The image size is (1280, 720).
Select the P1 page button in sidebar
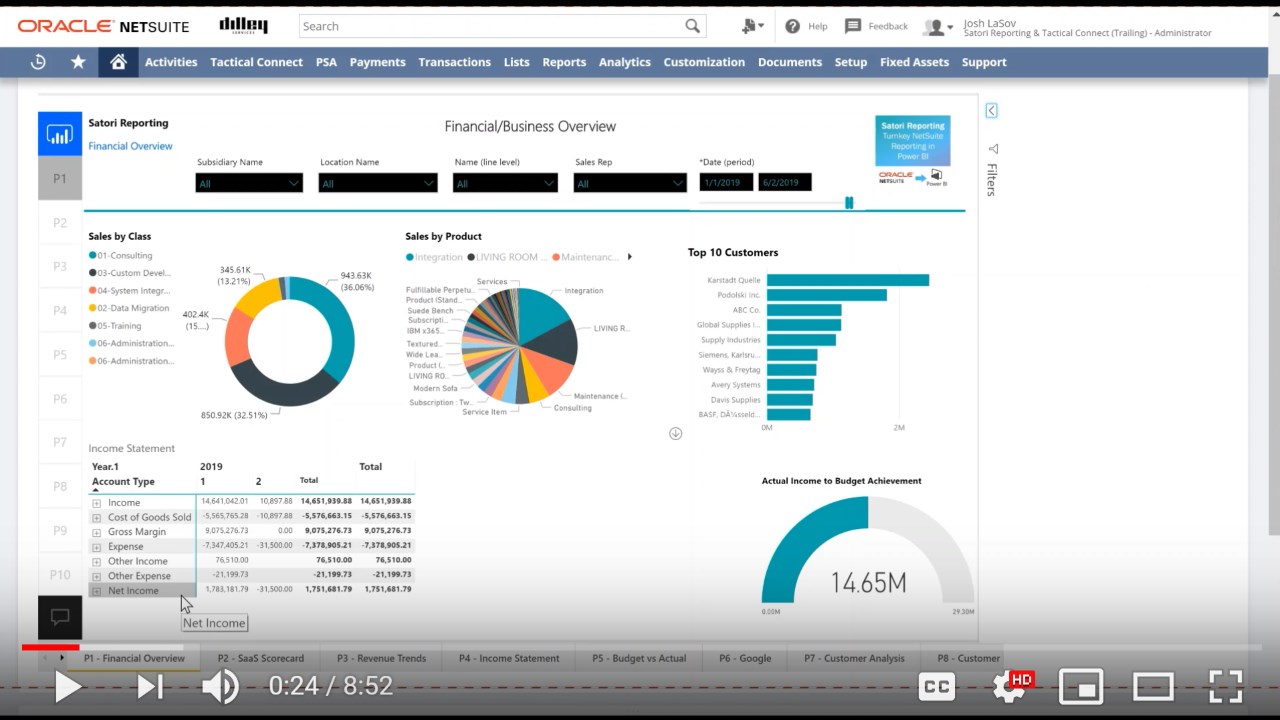point(60,178)
